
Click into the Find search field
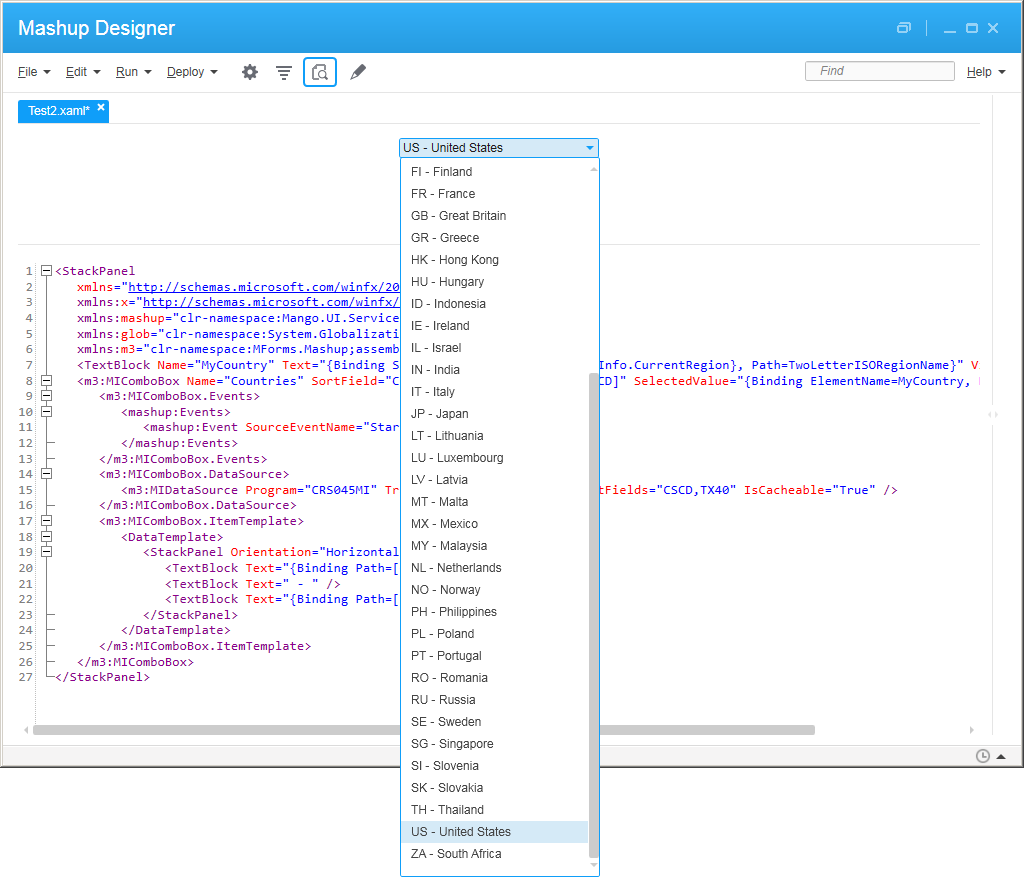pyautogui.click(x=880, y=71)
